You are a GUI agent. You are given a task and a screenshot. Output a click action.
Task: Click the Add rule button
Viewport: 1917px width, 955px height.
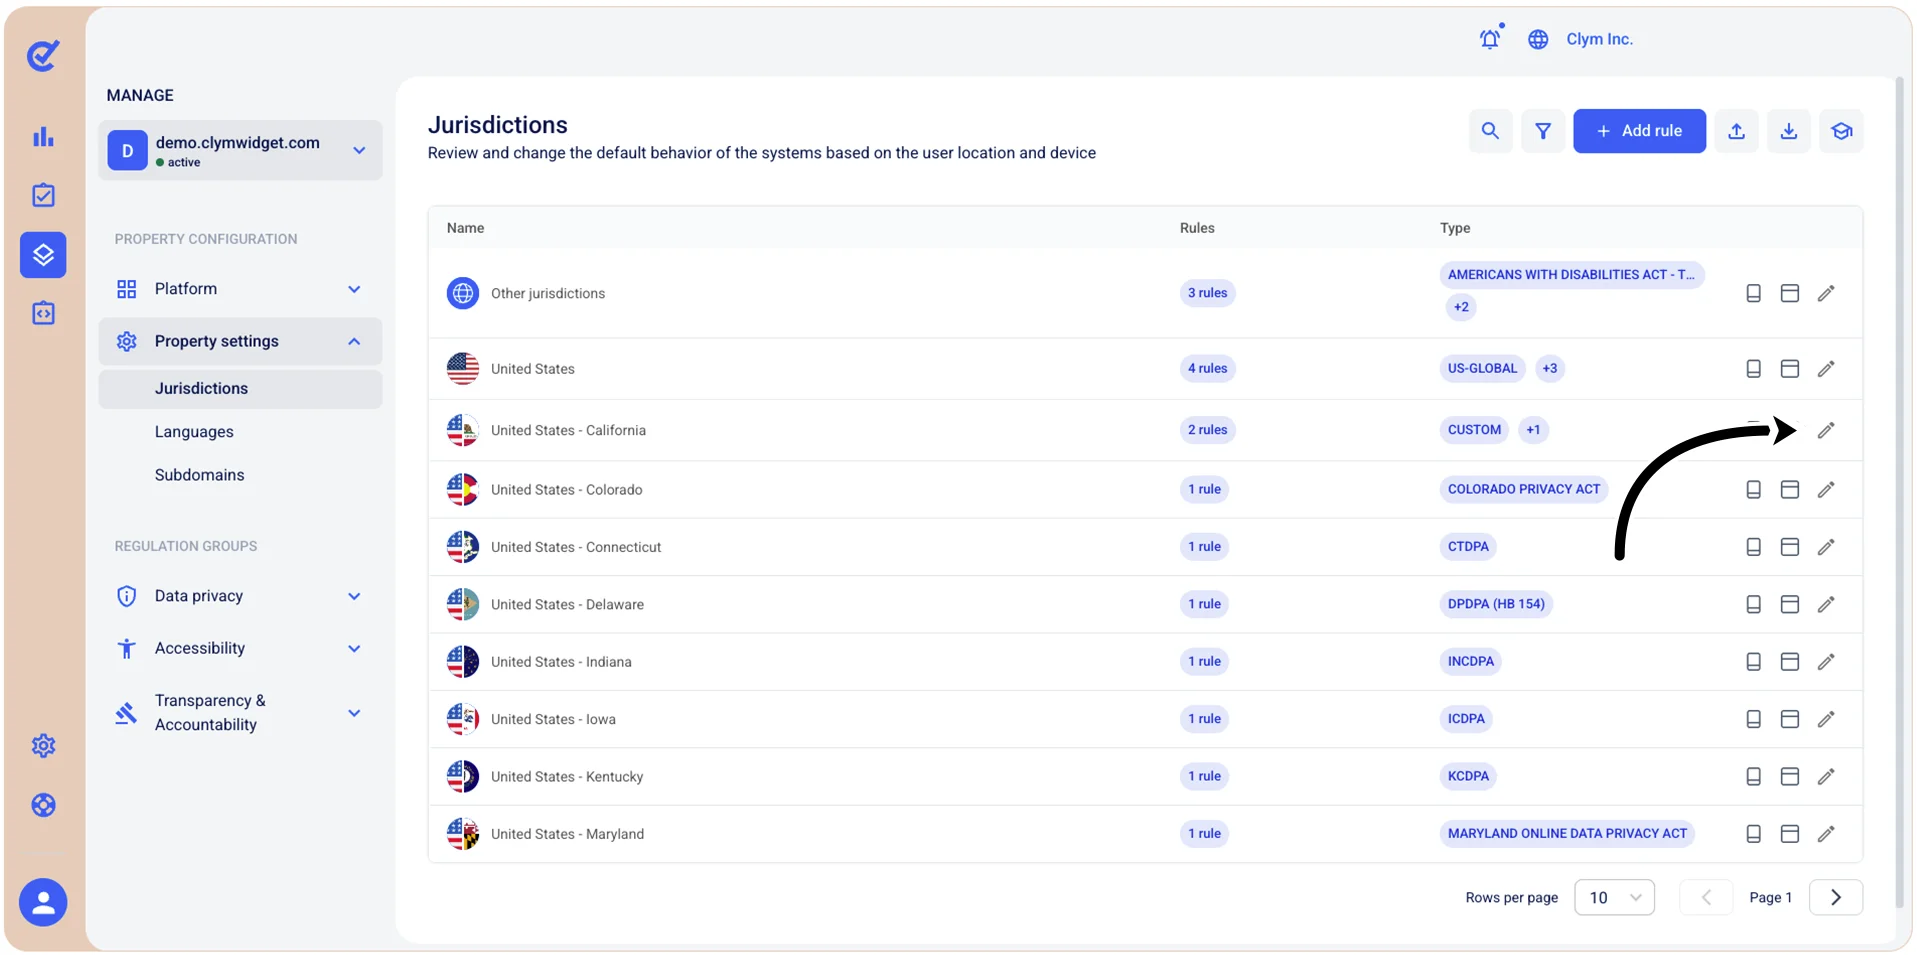pos(1639,131)
